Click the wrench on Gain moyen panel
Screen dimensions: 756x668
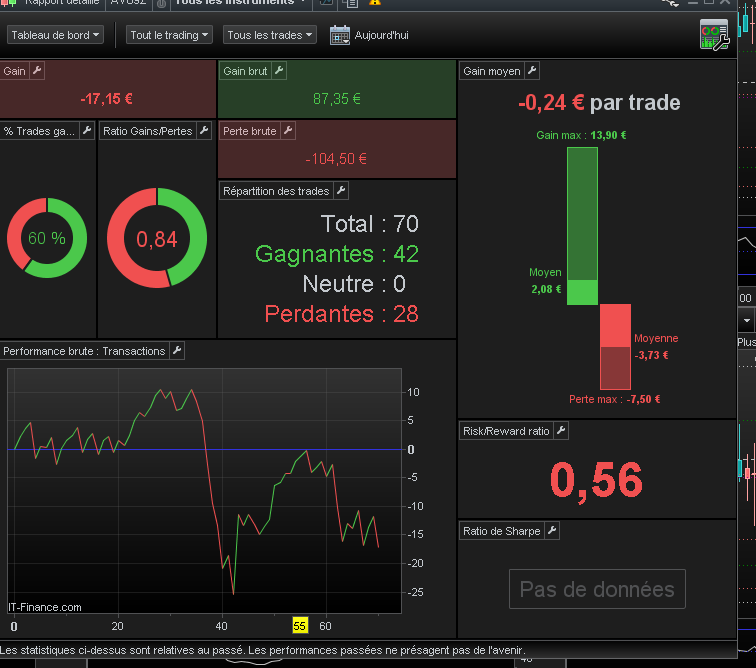point(532,71)
